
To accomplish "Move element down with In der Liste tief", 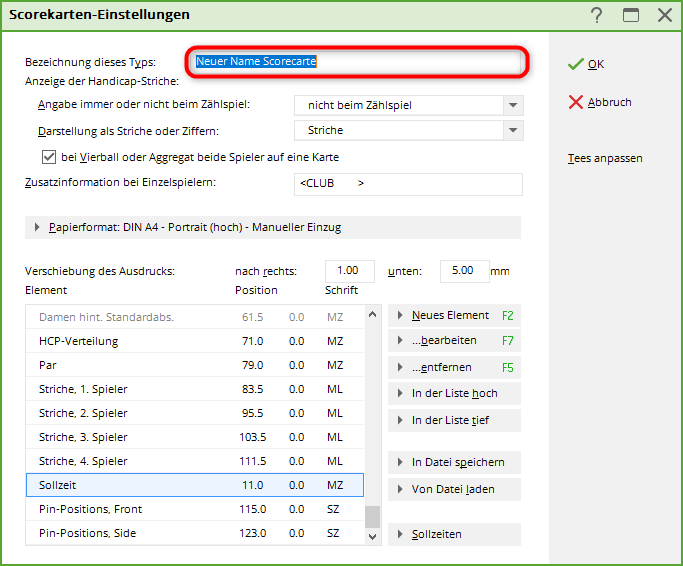I will pos(453,420).
